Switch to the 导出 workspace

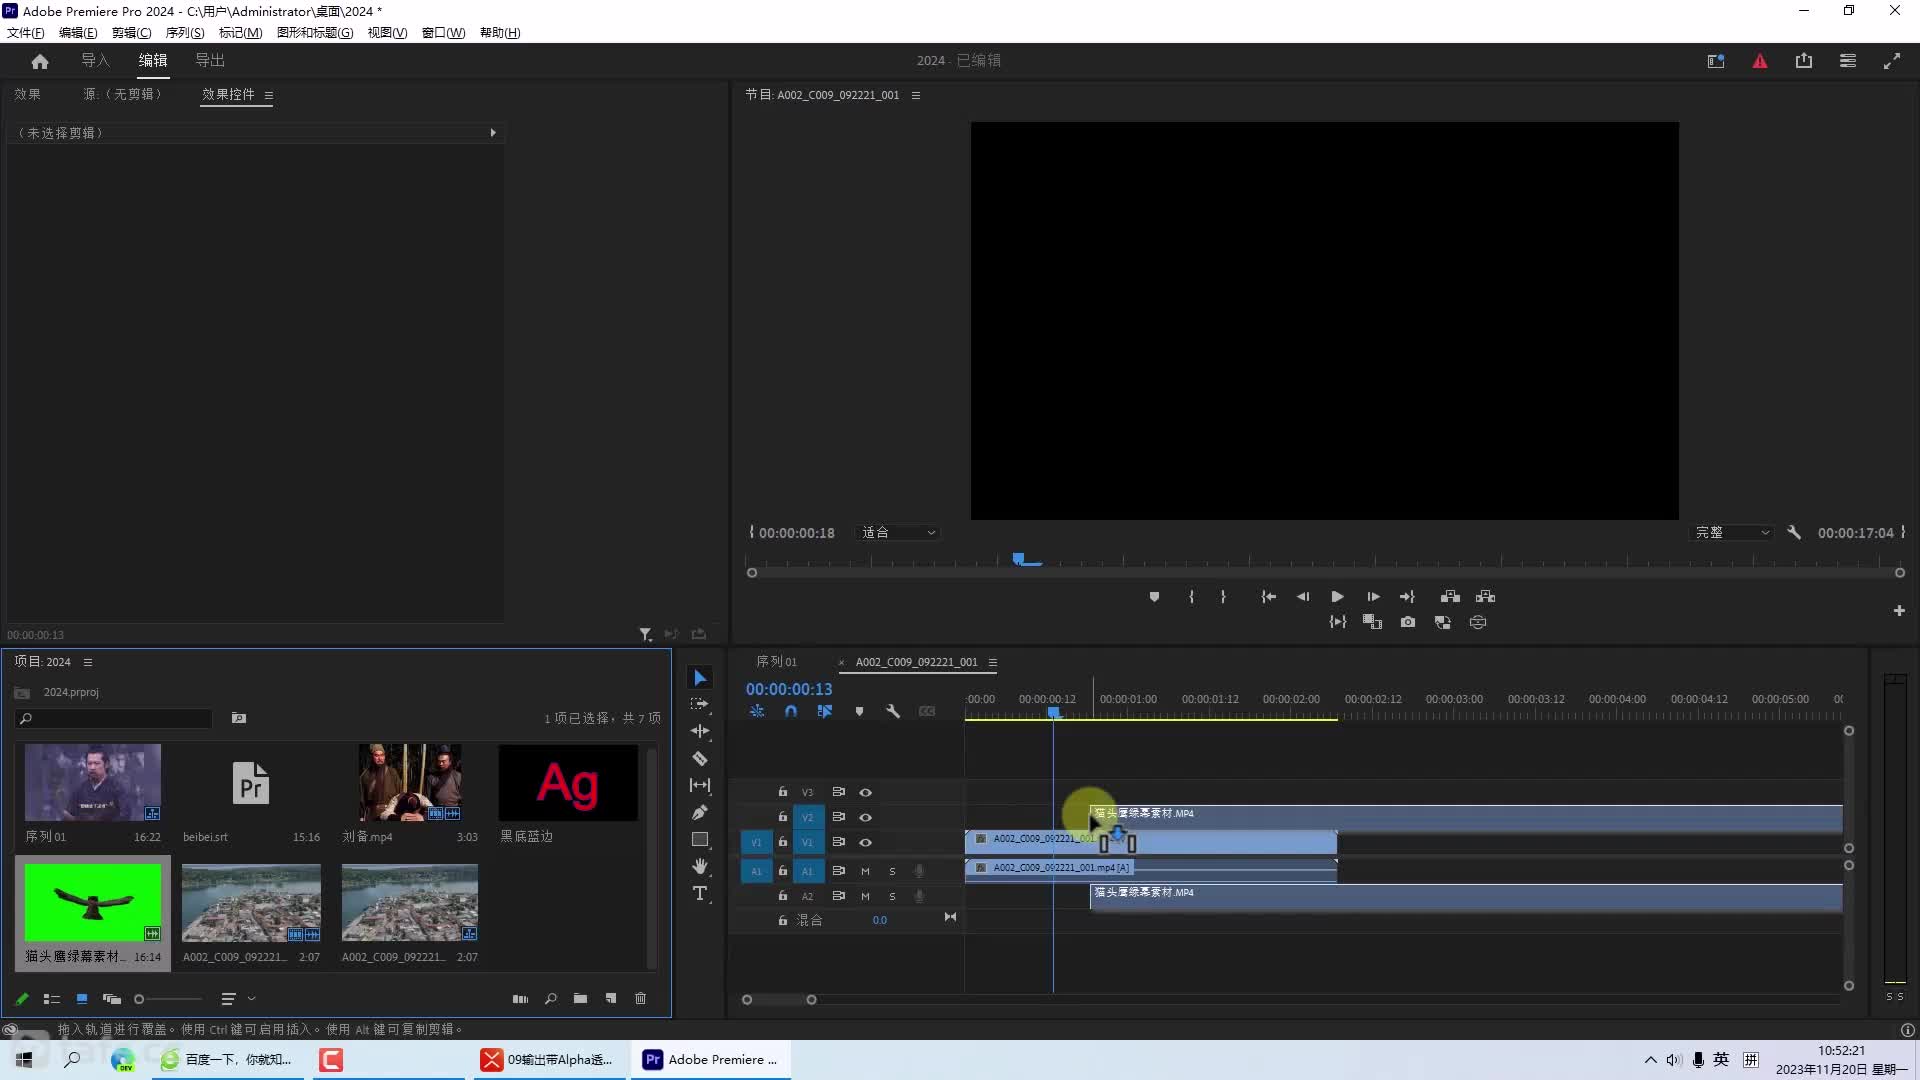point(210,61)
